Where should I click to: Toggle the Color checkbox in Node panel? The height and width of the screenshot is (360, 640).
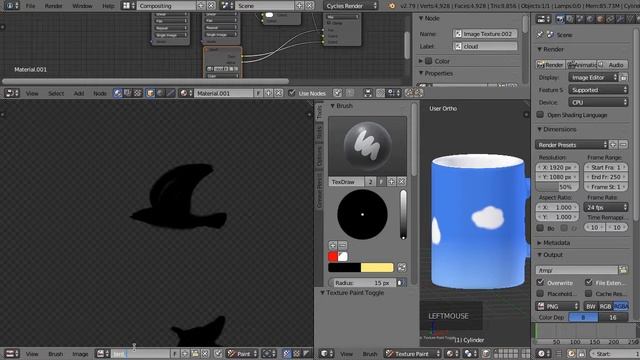point(429,61)
